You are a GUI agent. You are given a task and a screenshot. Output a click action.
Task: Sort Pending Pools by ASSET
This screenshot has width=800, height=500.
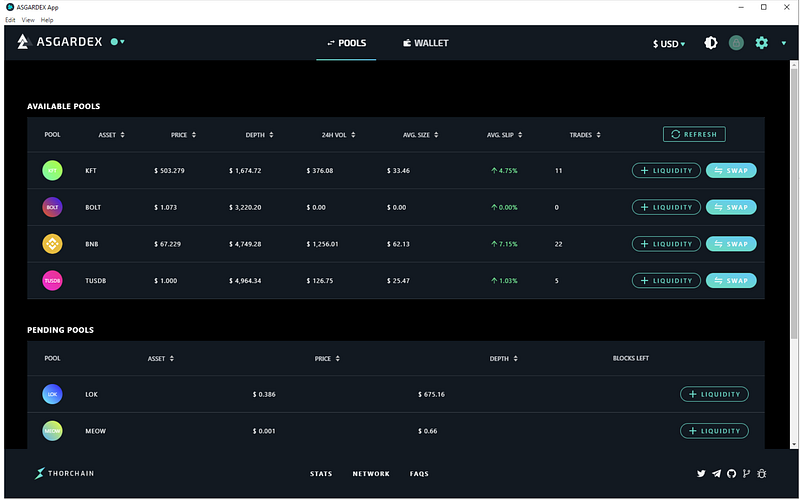(161, 359)
